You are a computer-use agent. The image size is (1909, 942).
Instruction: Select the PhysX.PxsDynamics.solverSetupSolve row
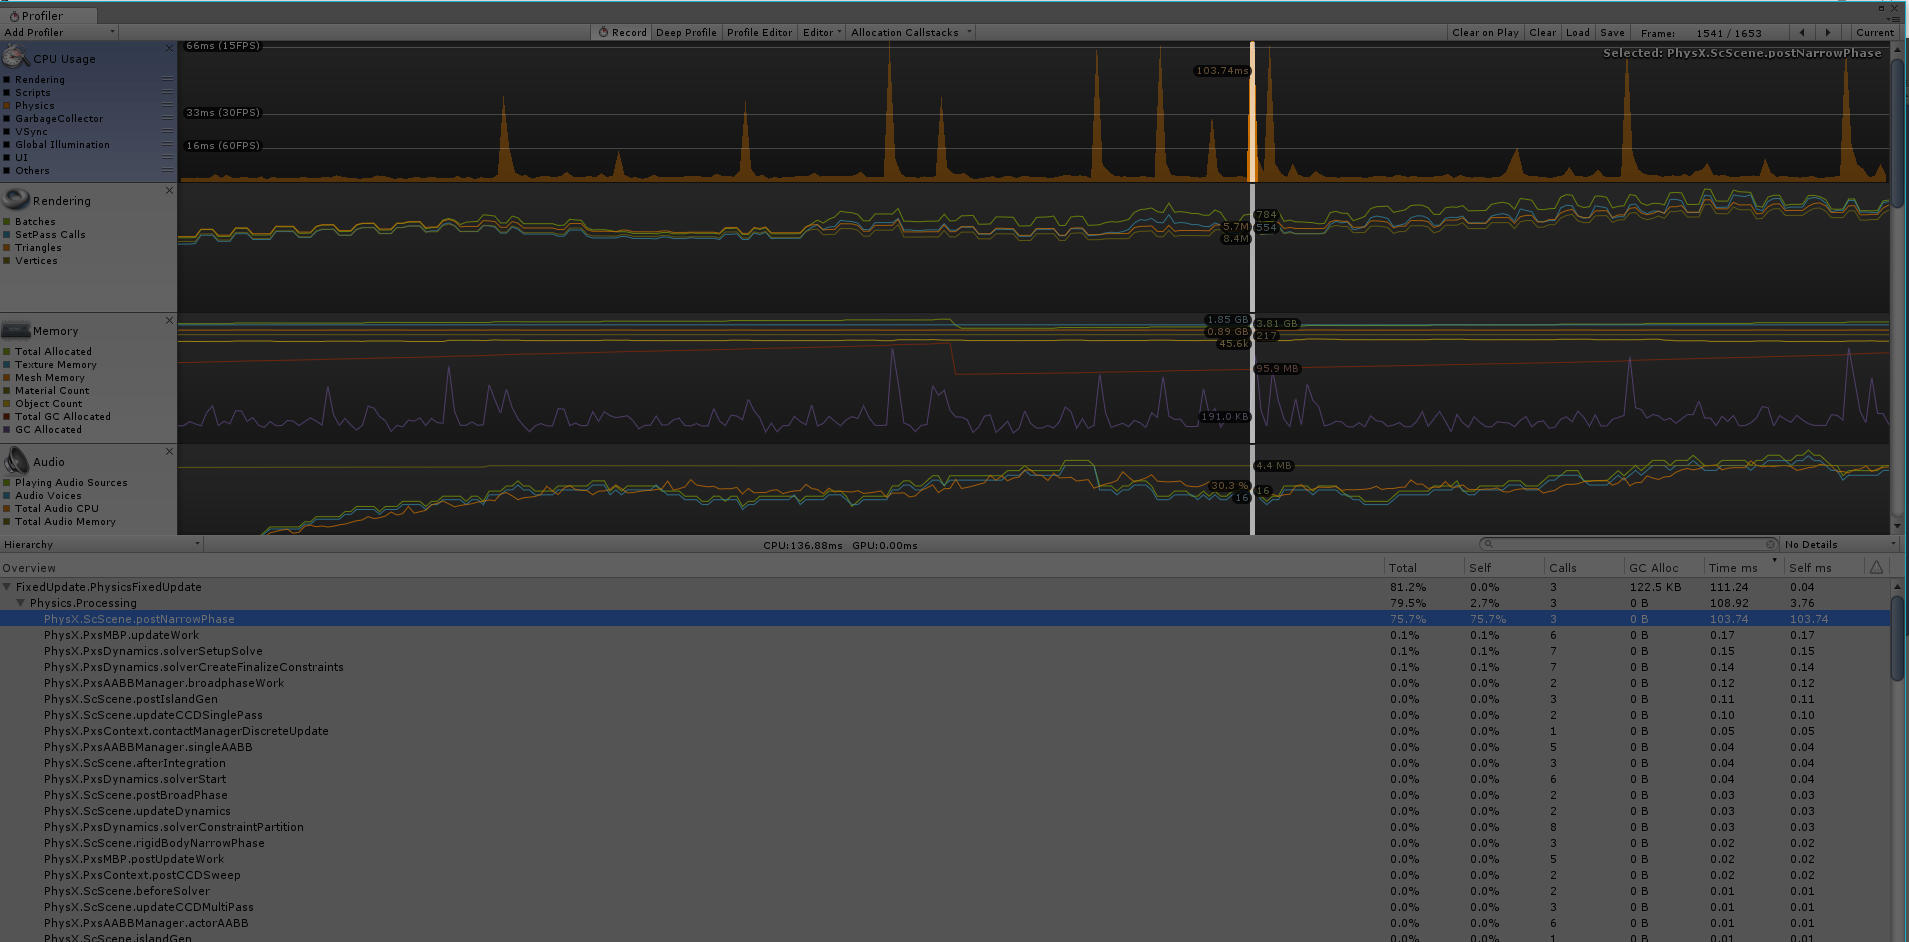tap(945, 651)
